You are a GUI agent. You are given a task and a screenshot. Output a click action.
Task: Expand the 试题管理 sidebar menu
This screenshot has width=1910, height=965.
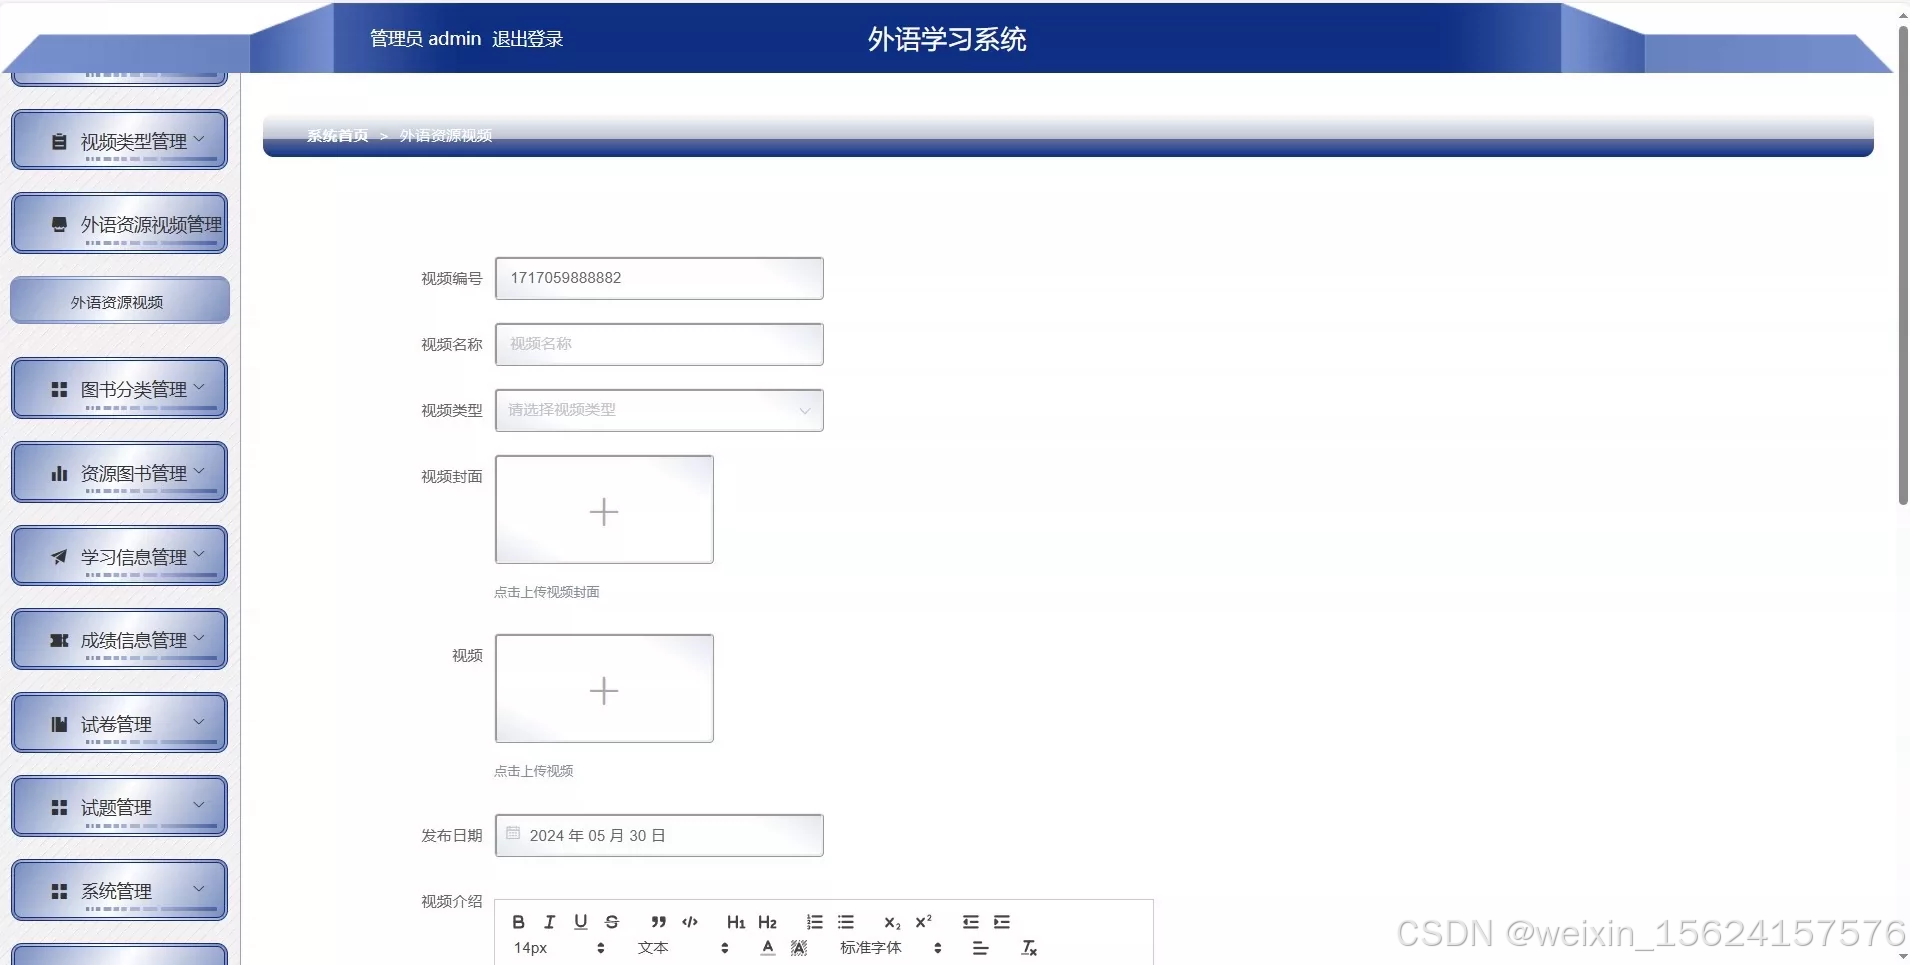coord(119,806)
